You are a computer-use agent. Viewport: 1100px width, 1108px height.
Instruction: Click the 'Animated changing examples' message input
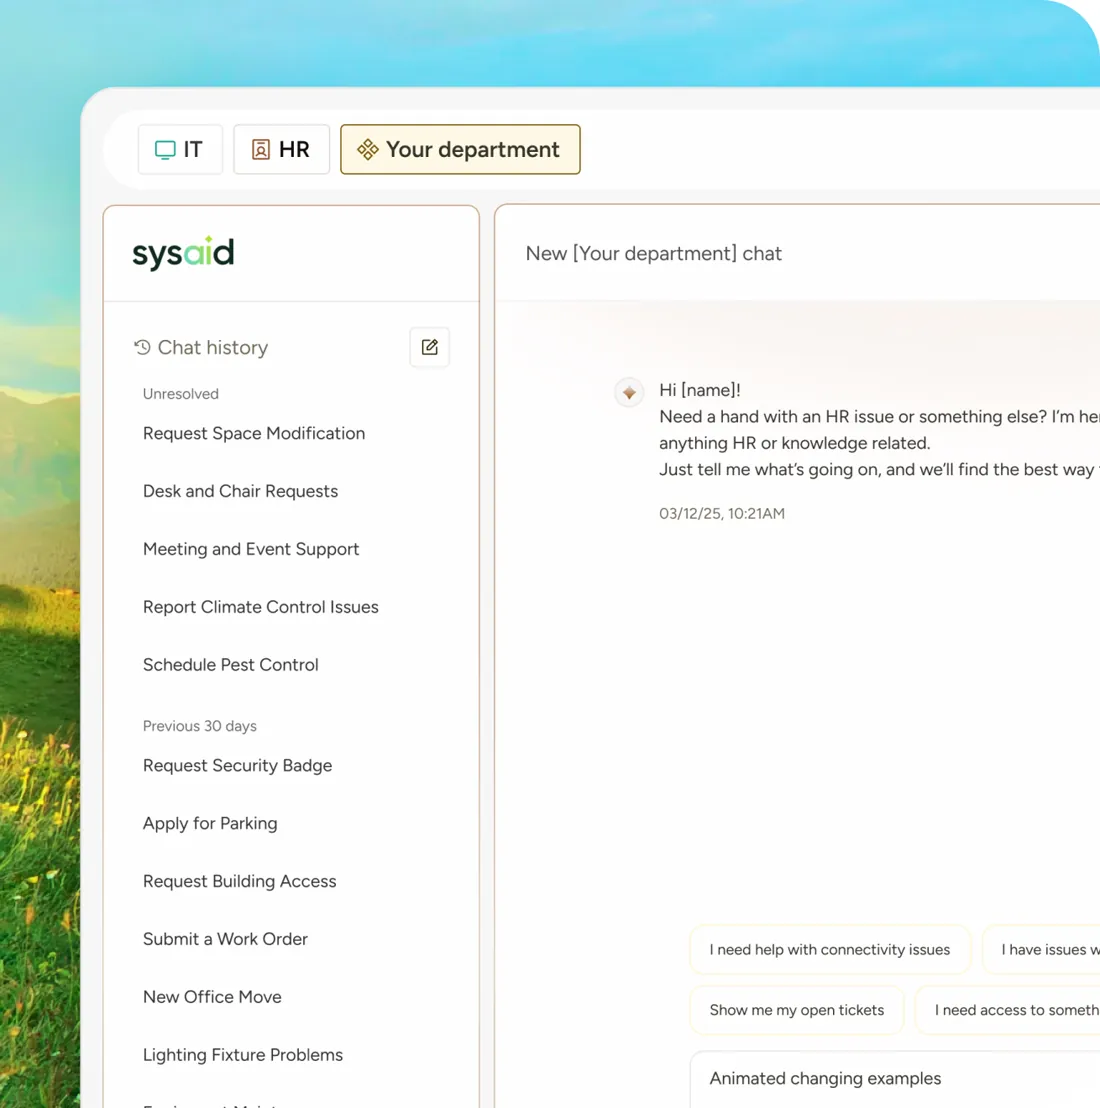894,1079
